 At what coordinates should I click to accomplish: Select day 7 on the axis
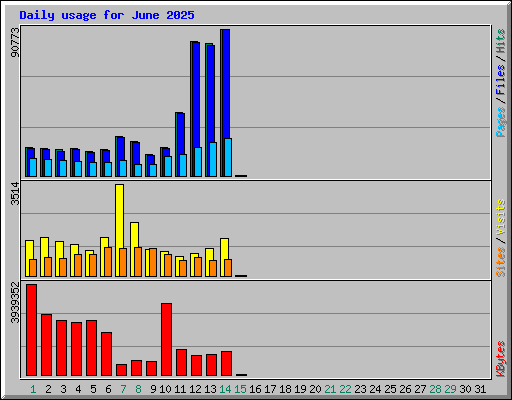[x=123, y=389]
